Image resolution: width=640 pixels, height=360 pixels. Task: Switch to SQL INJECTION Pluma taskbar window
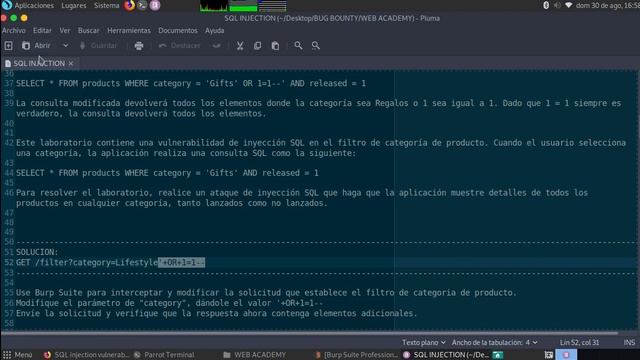(x=446, y=355)
